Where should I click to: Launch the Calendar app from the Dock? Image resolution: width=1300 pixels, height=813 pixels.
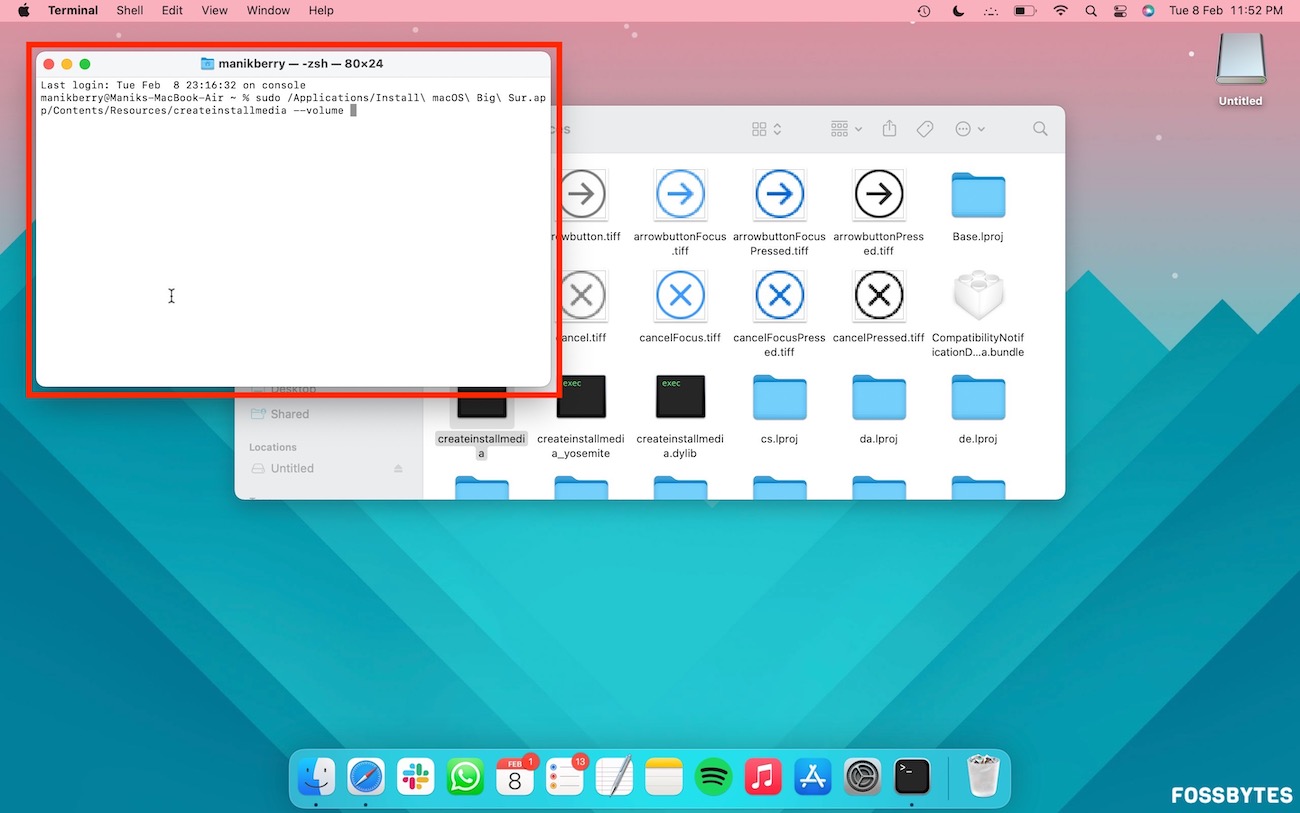pos(514,776)
